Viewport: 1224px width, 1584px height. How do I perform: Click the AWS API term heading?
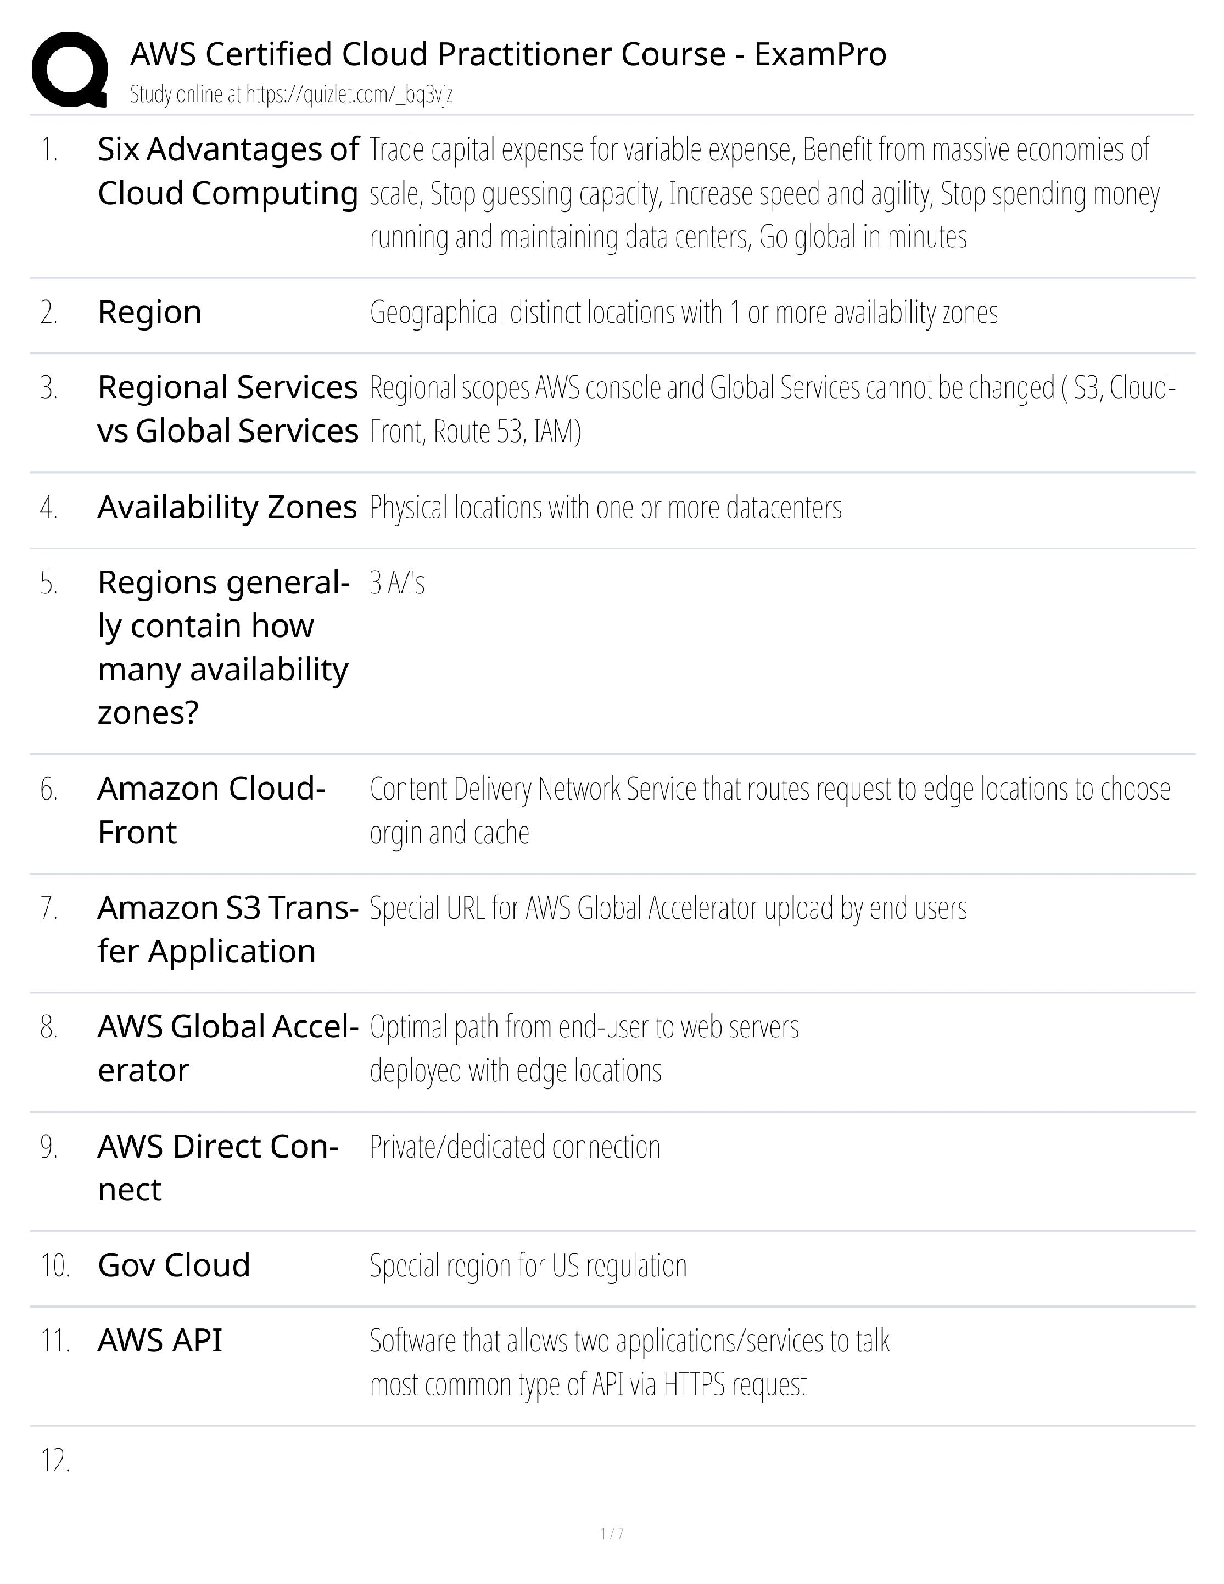[160, 1340]
